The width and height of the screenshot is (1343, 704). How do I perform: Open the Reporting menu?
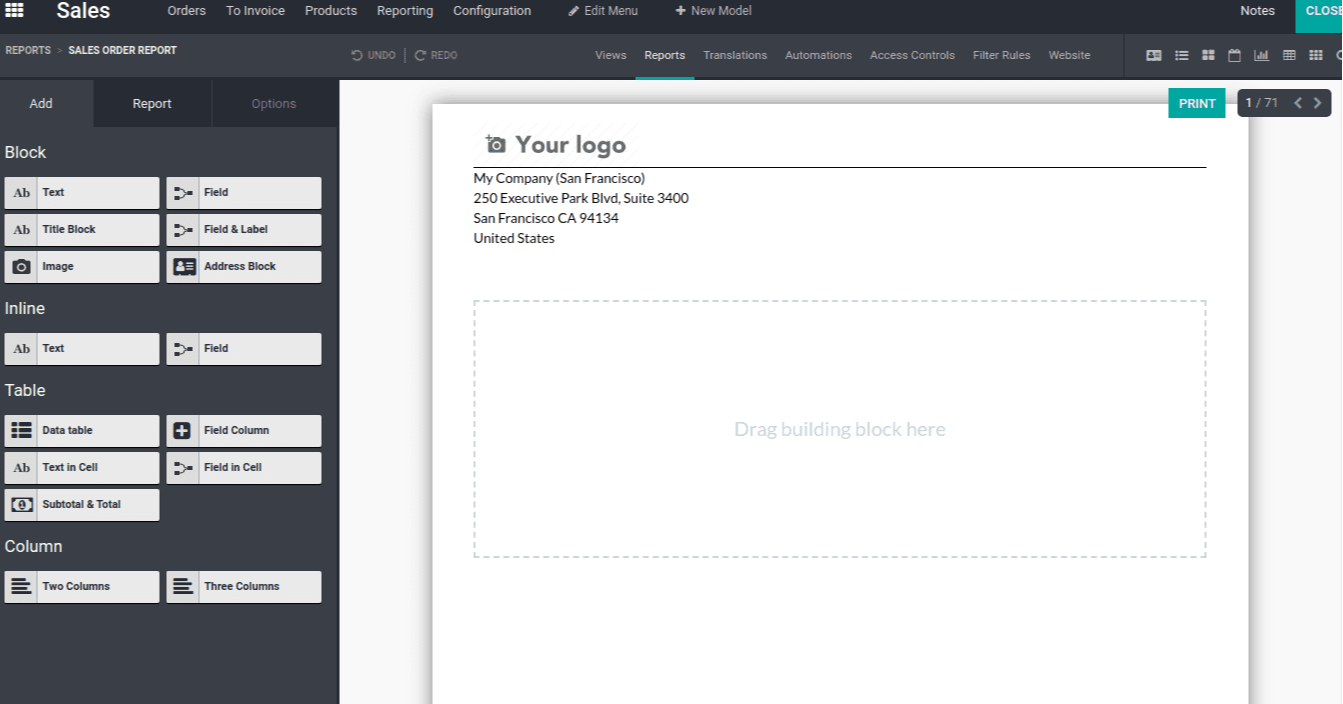(405, 11)
